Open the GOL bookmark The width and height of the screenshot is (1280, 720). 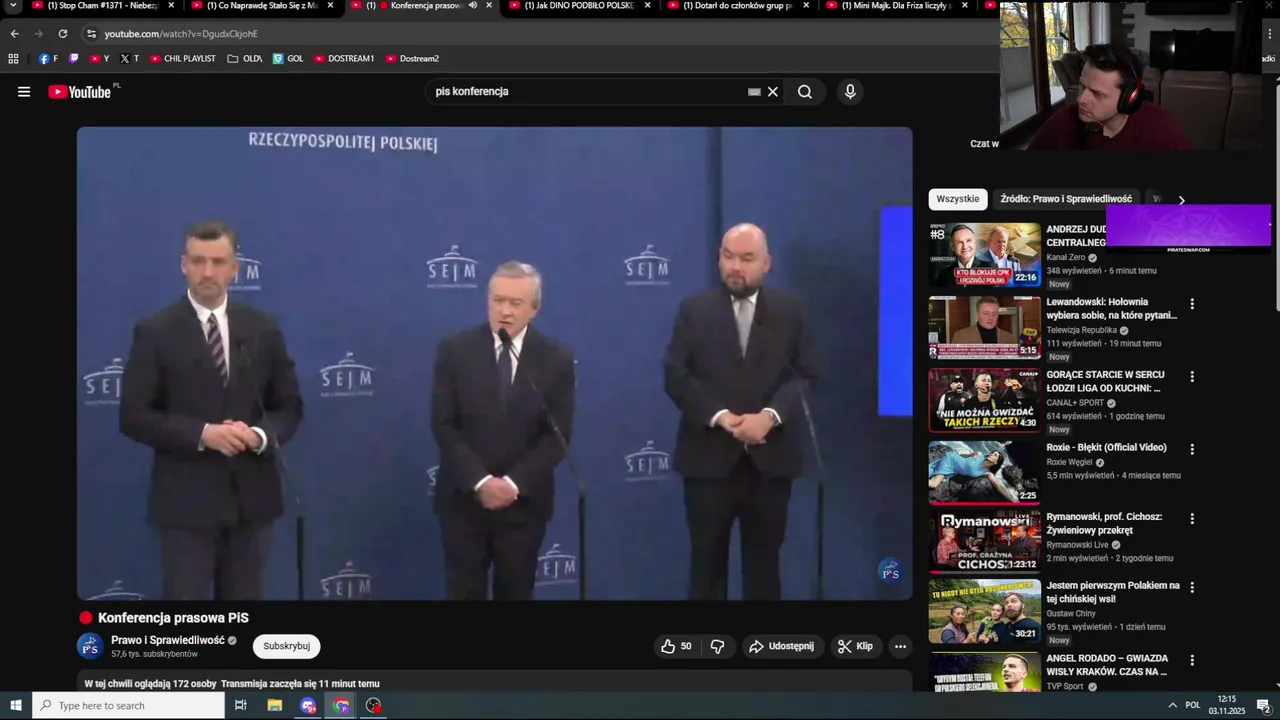pyautogui.click(x=288, y=58)
